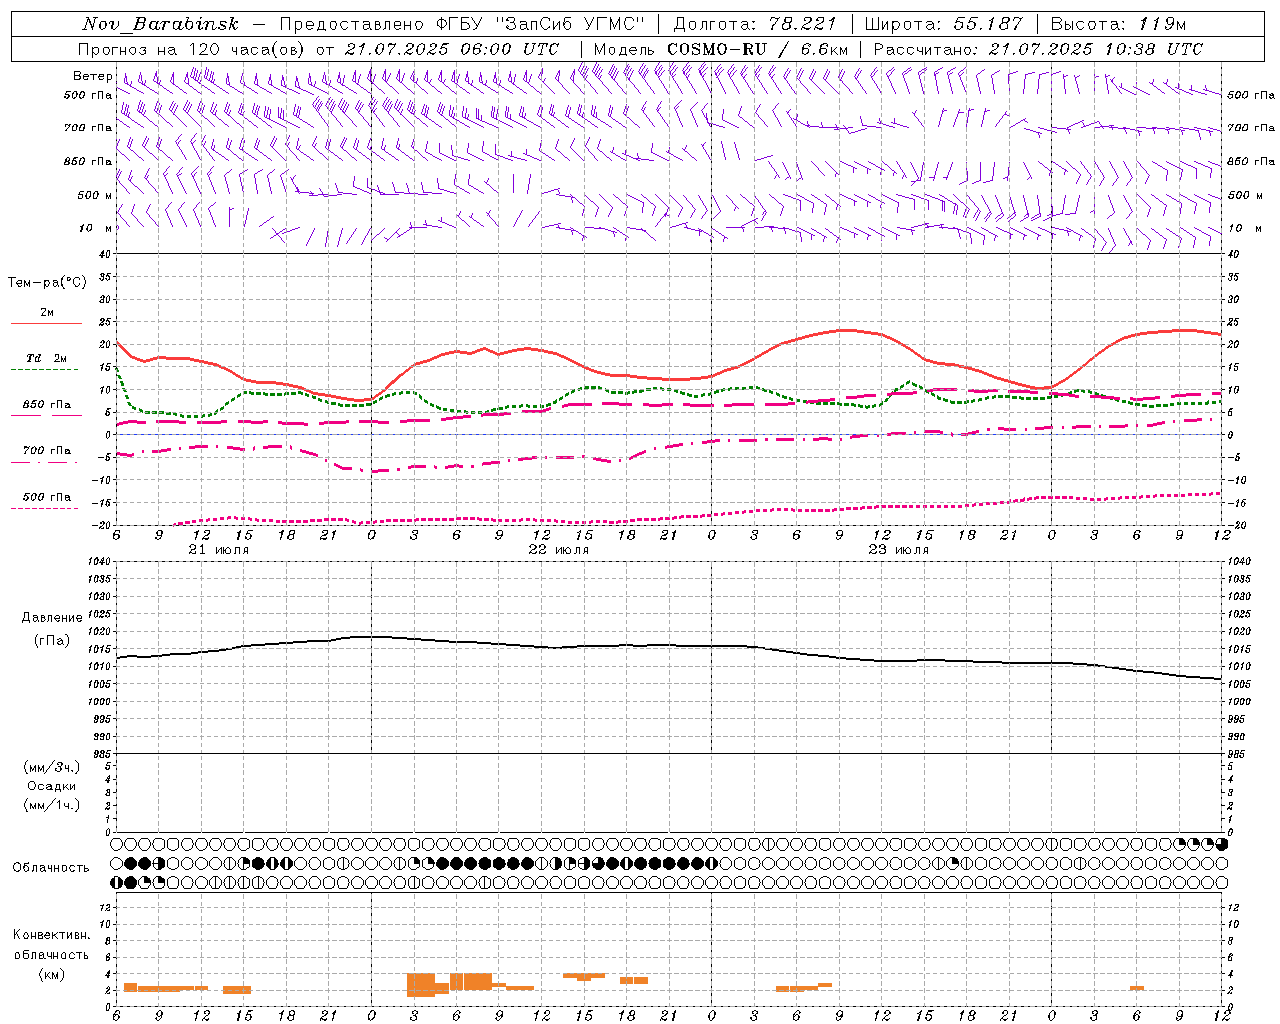1280x1024 pixels.
Task: Click the dashed line sample under '700 гПа' legend
Action: pyautogui.click(x=44, y=462)
